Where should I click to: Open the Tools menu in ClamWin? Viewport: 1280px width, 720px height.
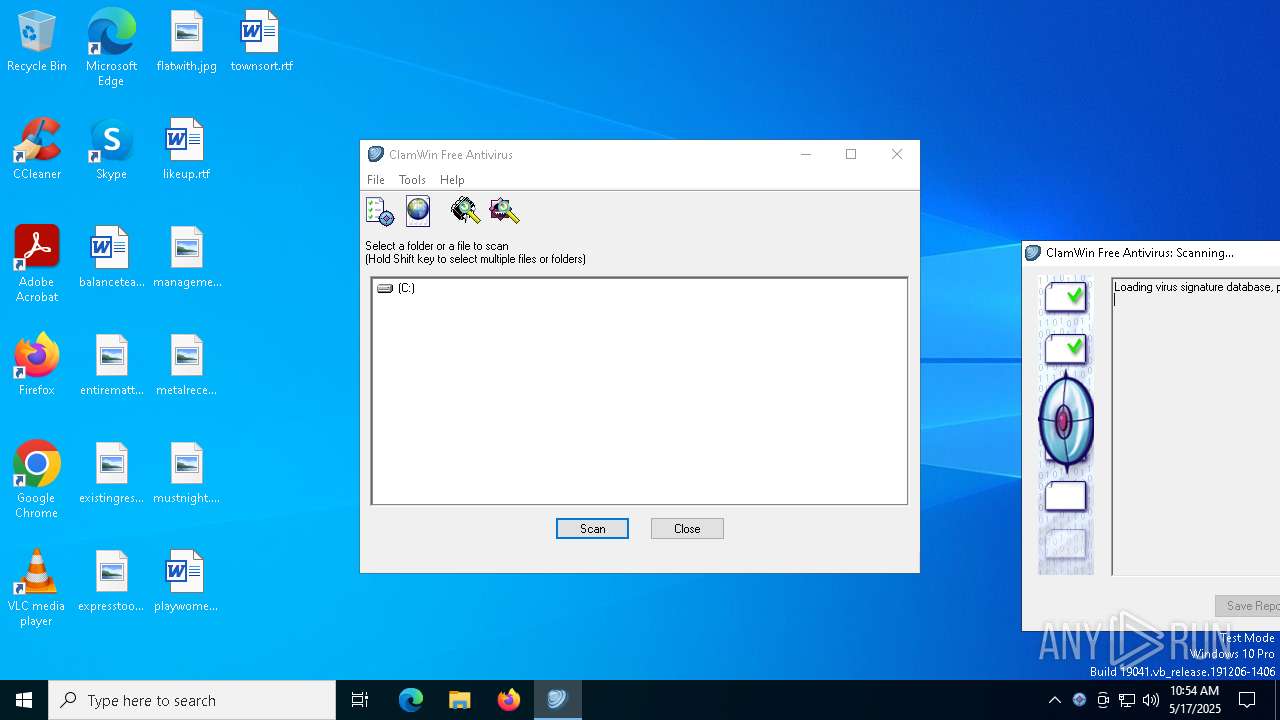(412, 180)
